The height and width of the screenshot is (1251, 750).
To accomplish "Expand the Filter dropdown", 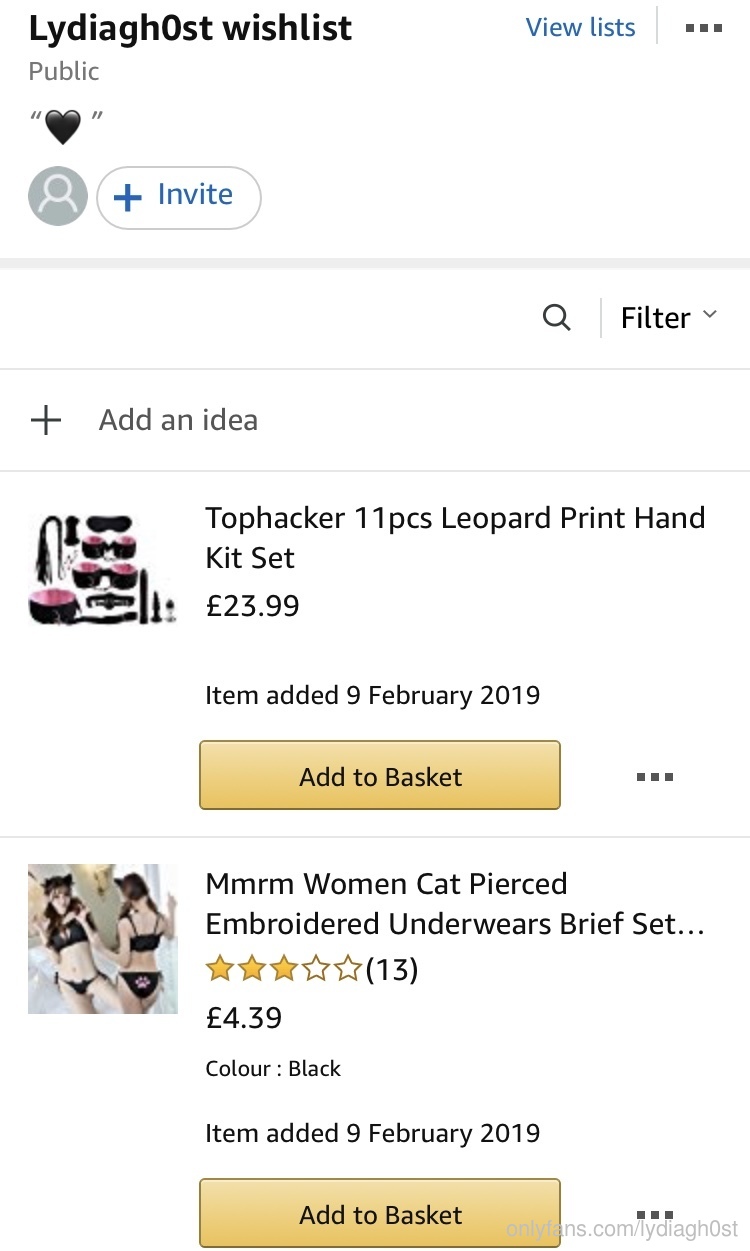I will (x=669, y=318).
